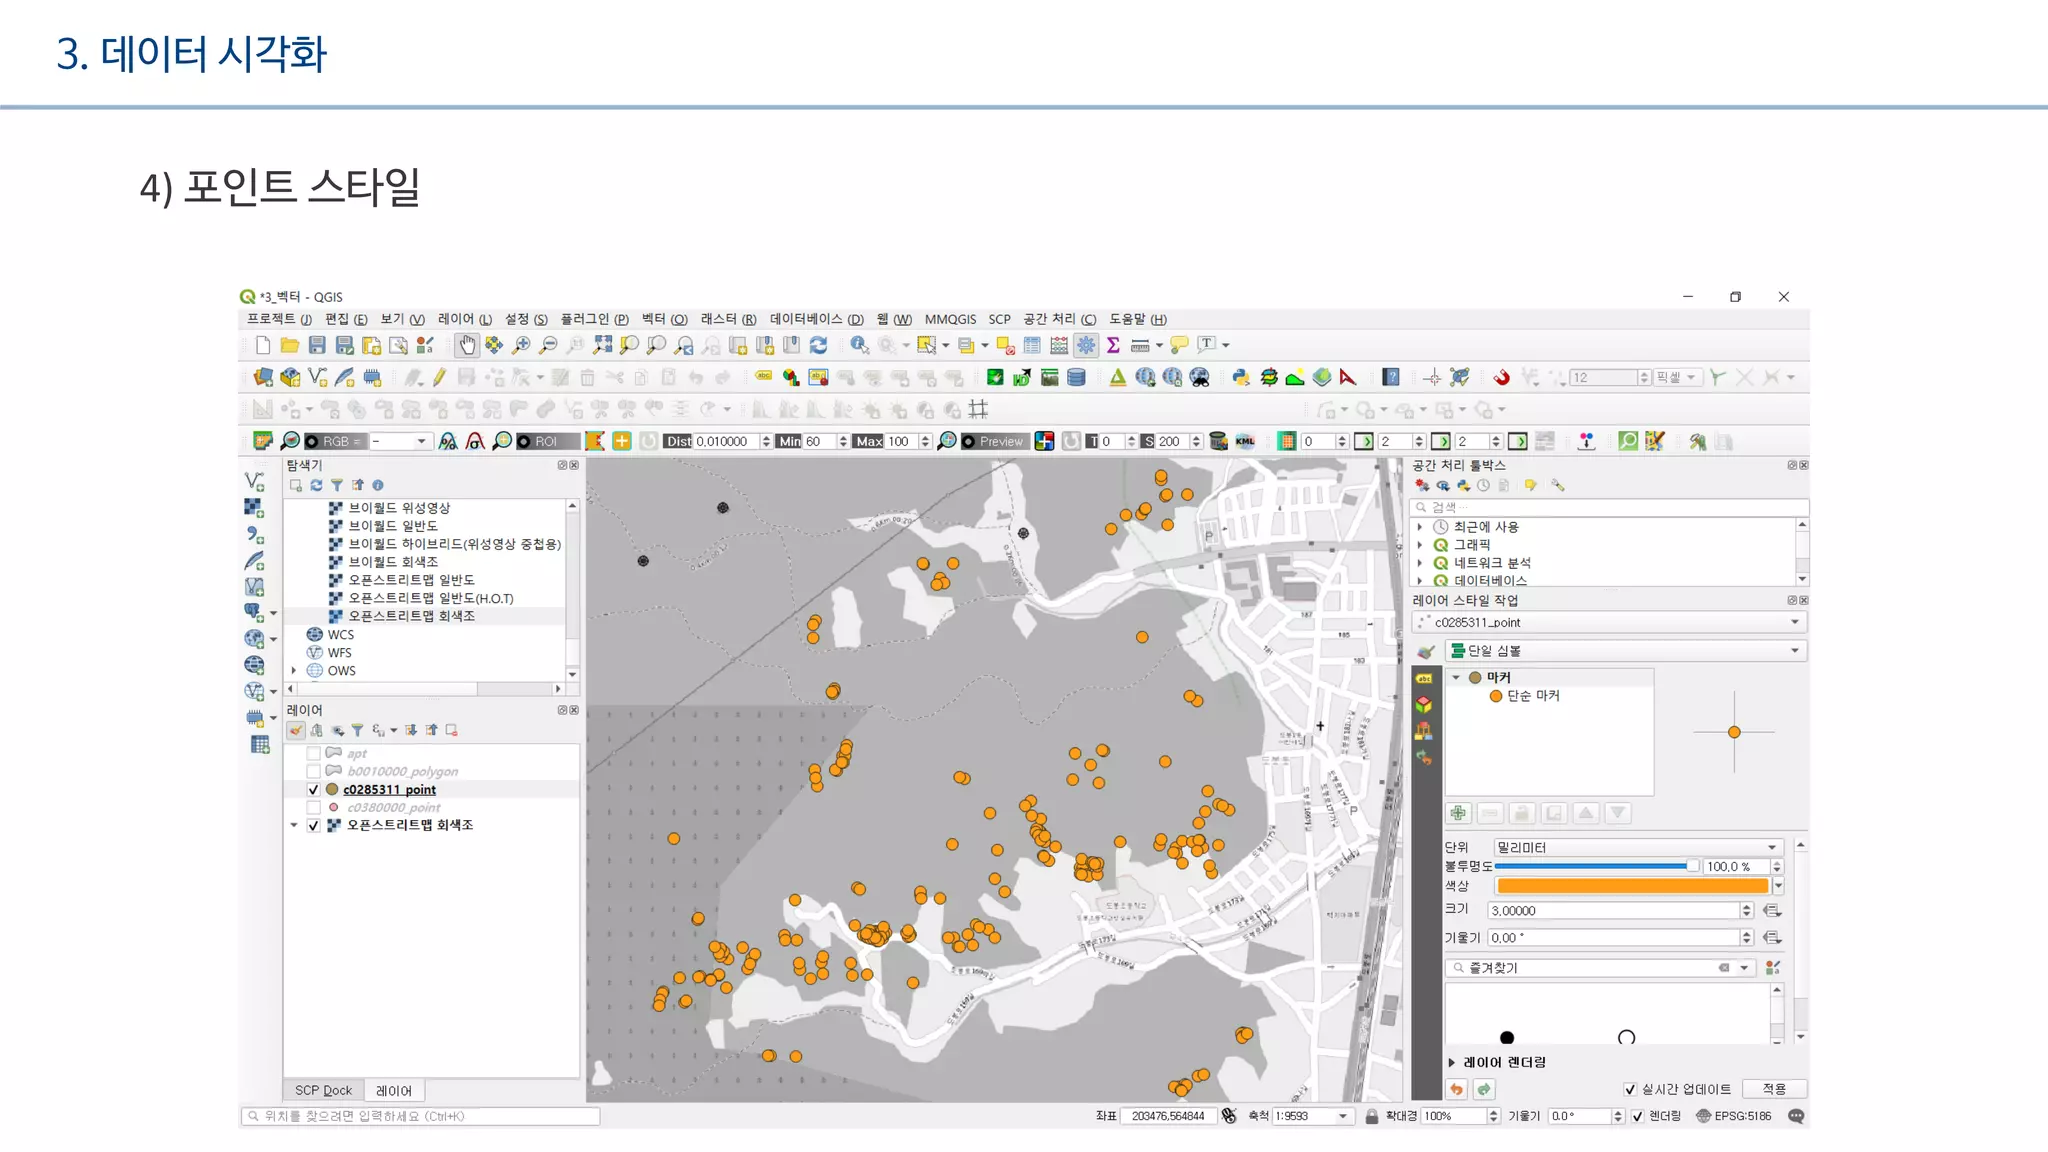Click the Identify Features tool

coord(859,345)
